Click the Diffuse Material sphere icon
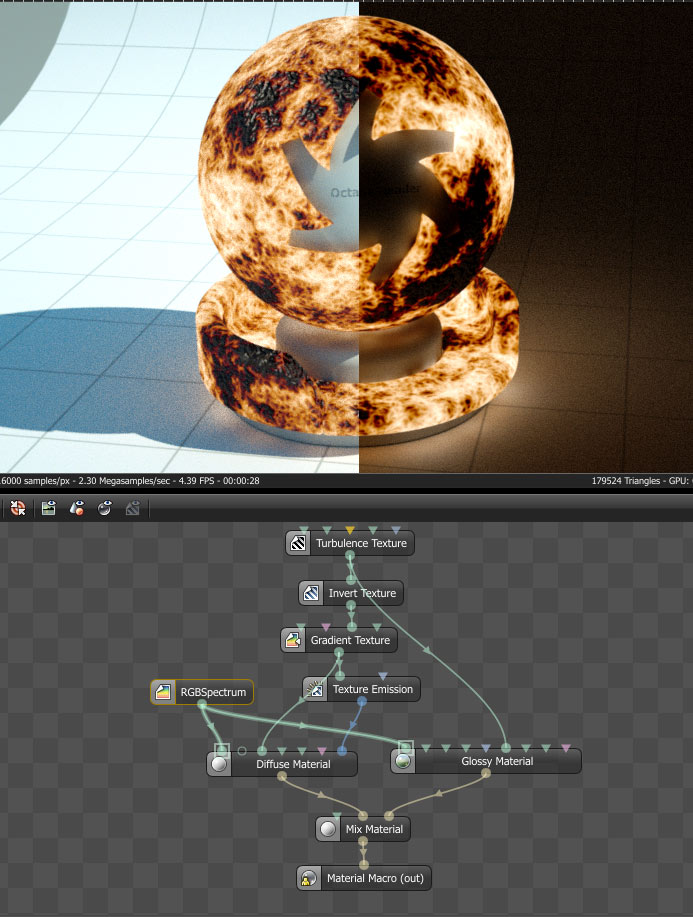 coord(219,764)
